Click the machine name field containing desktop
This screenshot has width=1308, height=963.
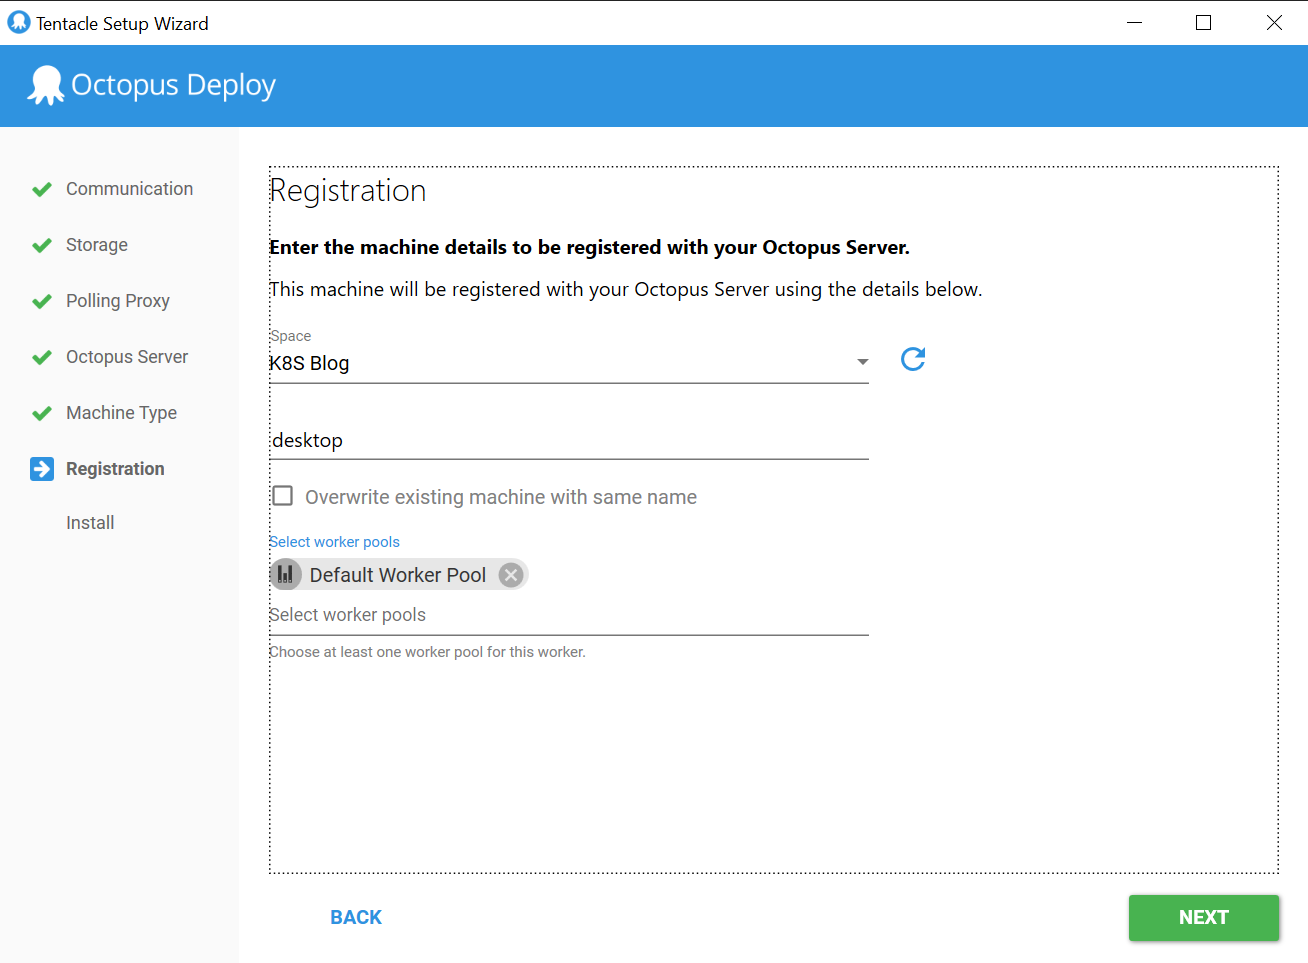click(x=568, y=441)
